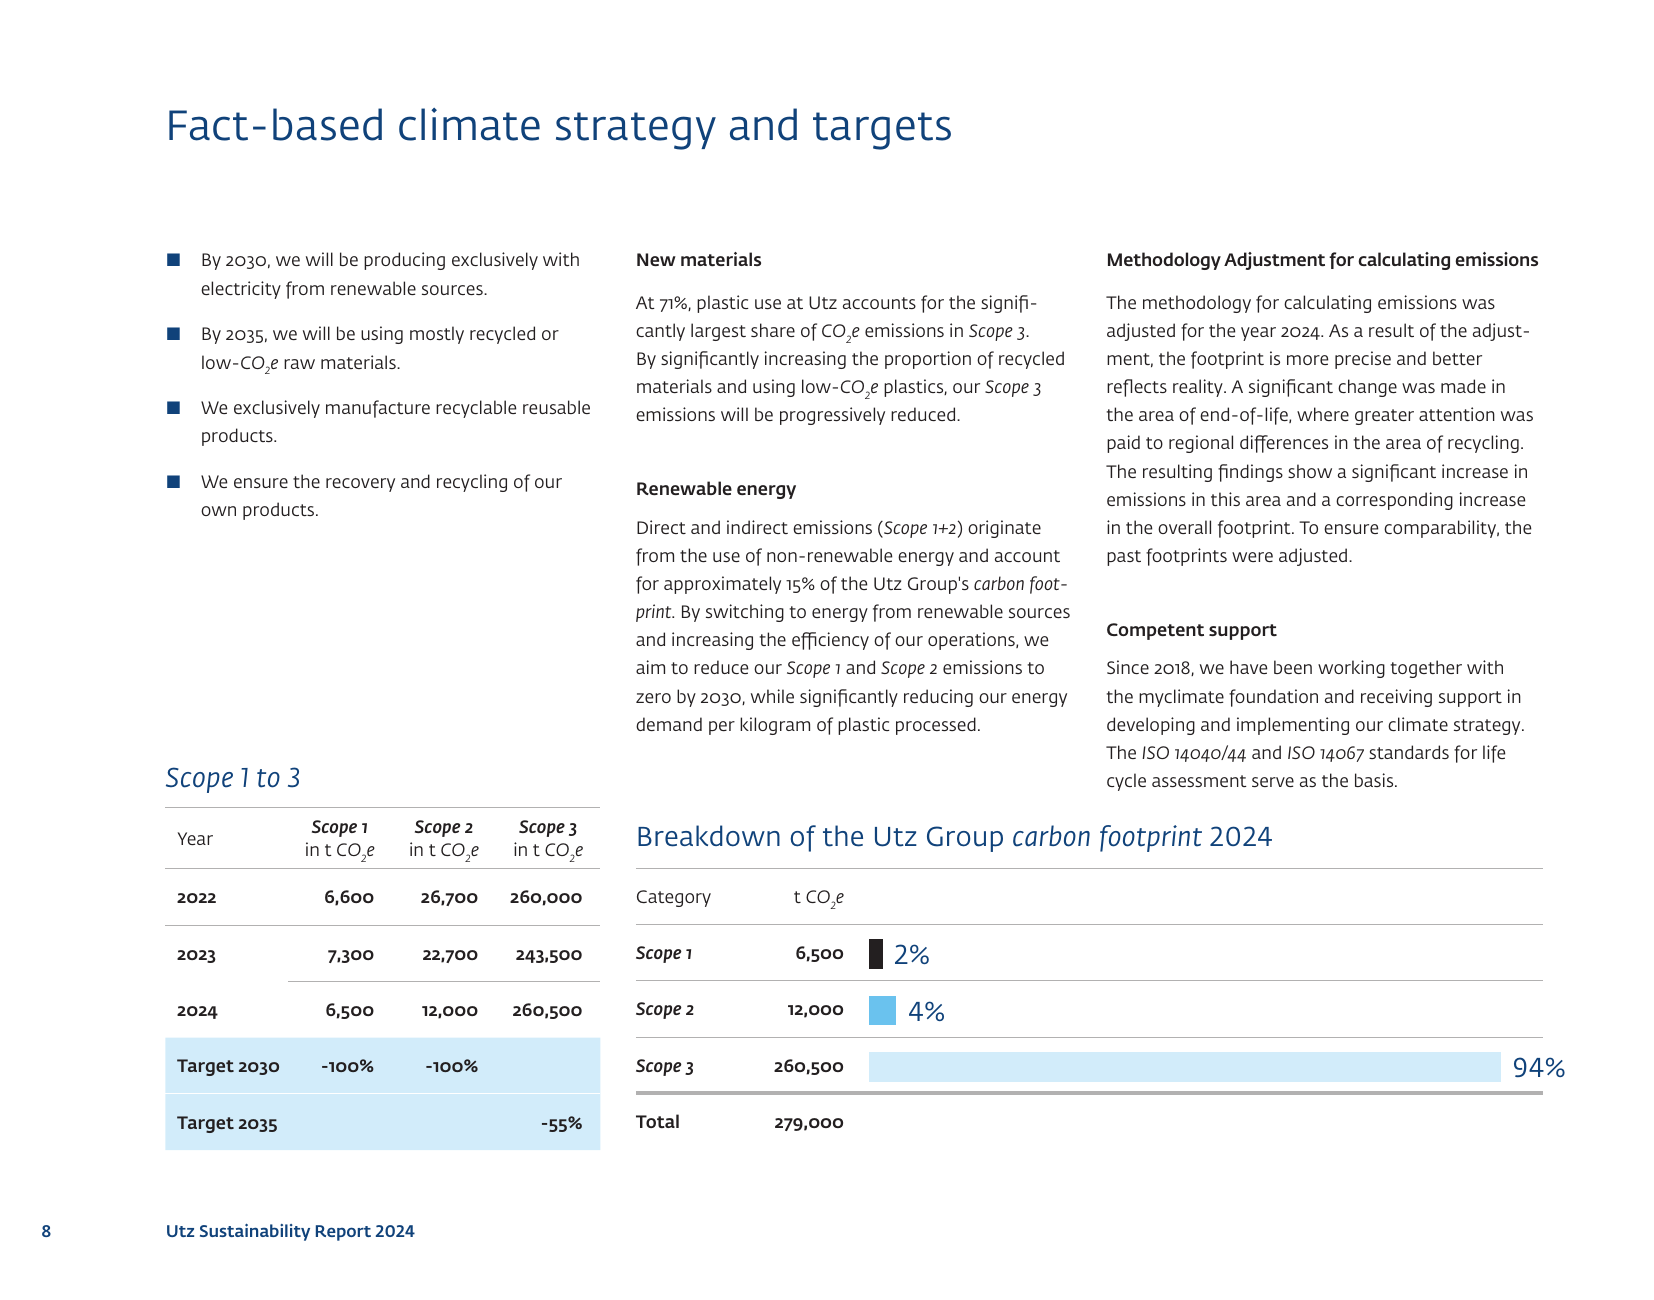This screenshot has width=1654, height=1300.
Task: Click the "2%" percentage label
Action: 912,955
